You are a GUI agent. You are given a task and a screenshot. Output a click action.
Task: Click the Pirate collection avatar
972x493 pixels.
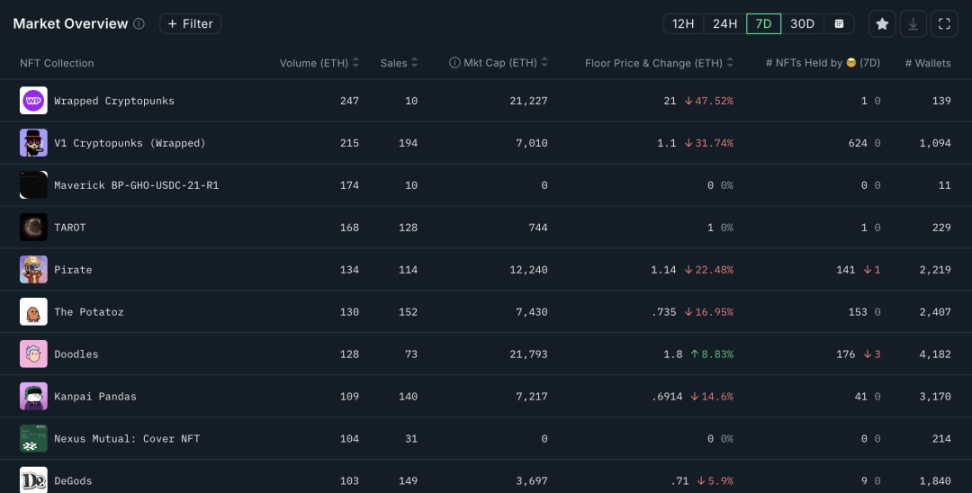[33, 269]
